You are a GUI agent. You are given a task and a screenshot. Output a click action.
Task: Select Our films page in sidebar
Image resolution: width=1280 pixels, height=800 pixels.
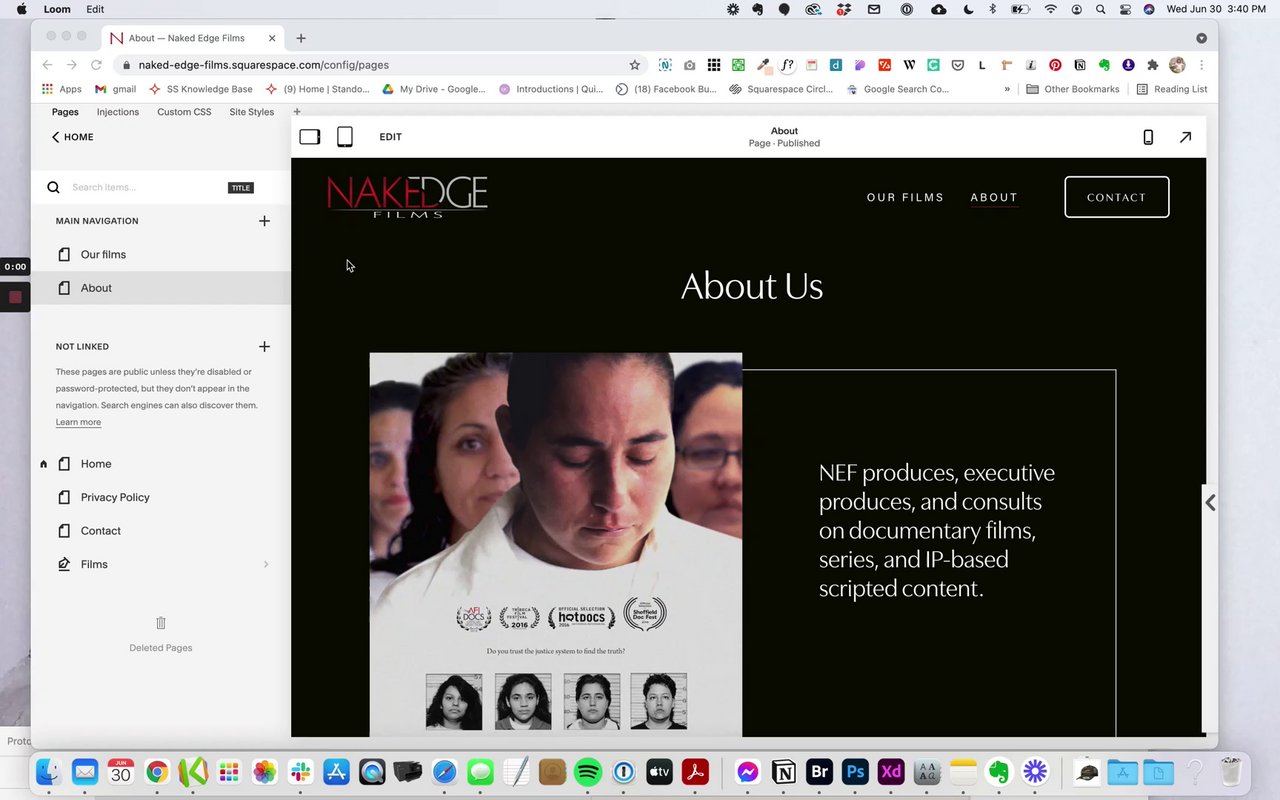(x=161, y=255)
